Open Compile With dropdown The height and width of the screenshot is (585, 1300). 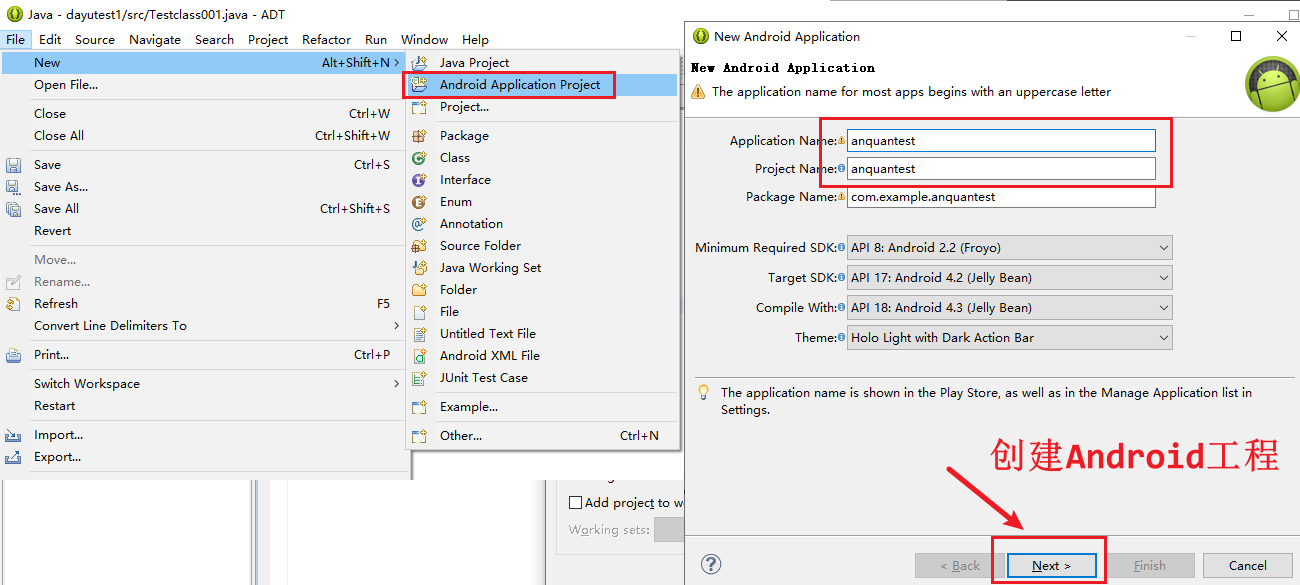pyautogui.click(x=1009, y=308)
